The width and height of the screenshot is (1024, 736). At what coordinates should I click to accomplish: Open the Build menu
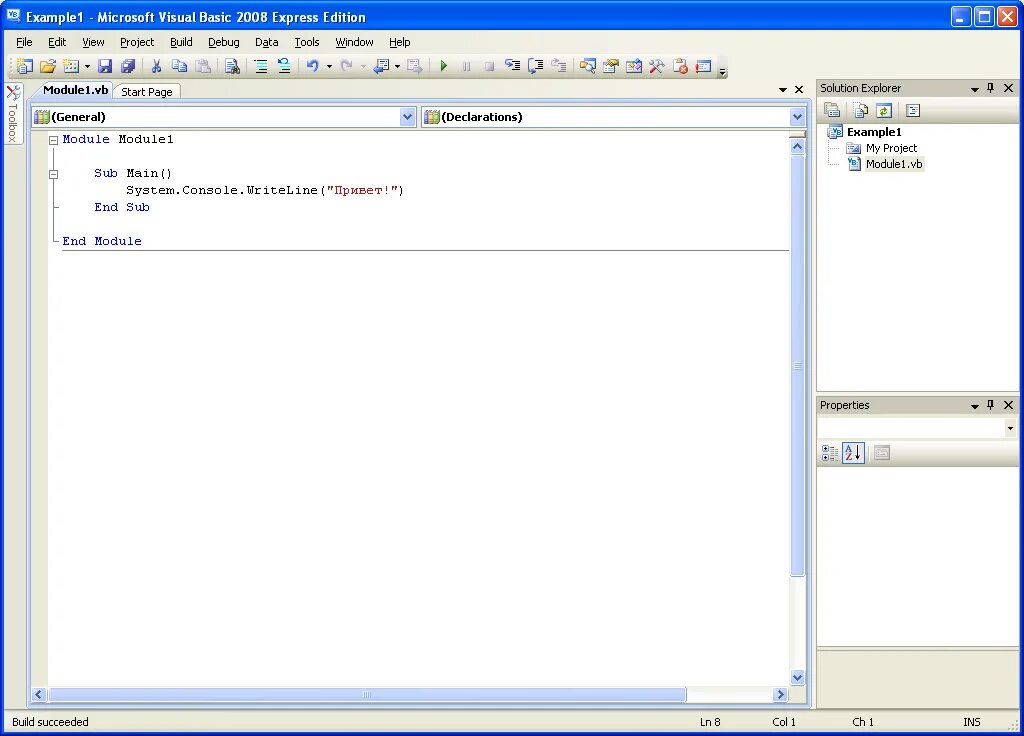181,42
